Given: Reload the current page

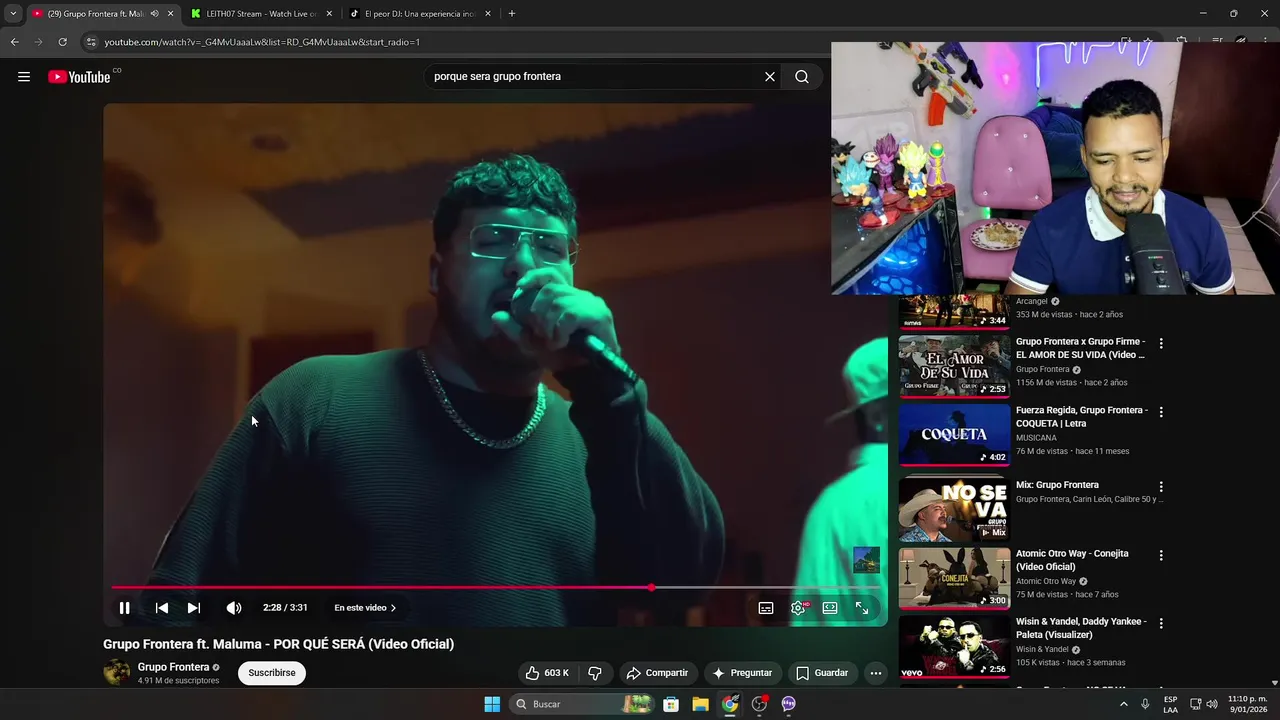Looking at the screenshot, I should click(x=62, y=42).
